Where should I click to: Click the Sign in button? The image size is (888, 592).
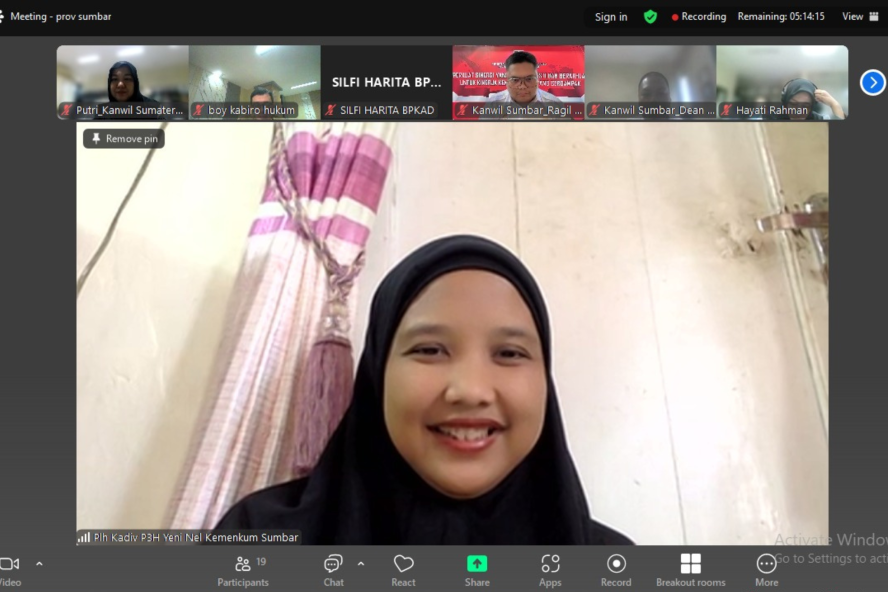point(611,16)
